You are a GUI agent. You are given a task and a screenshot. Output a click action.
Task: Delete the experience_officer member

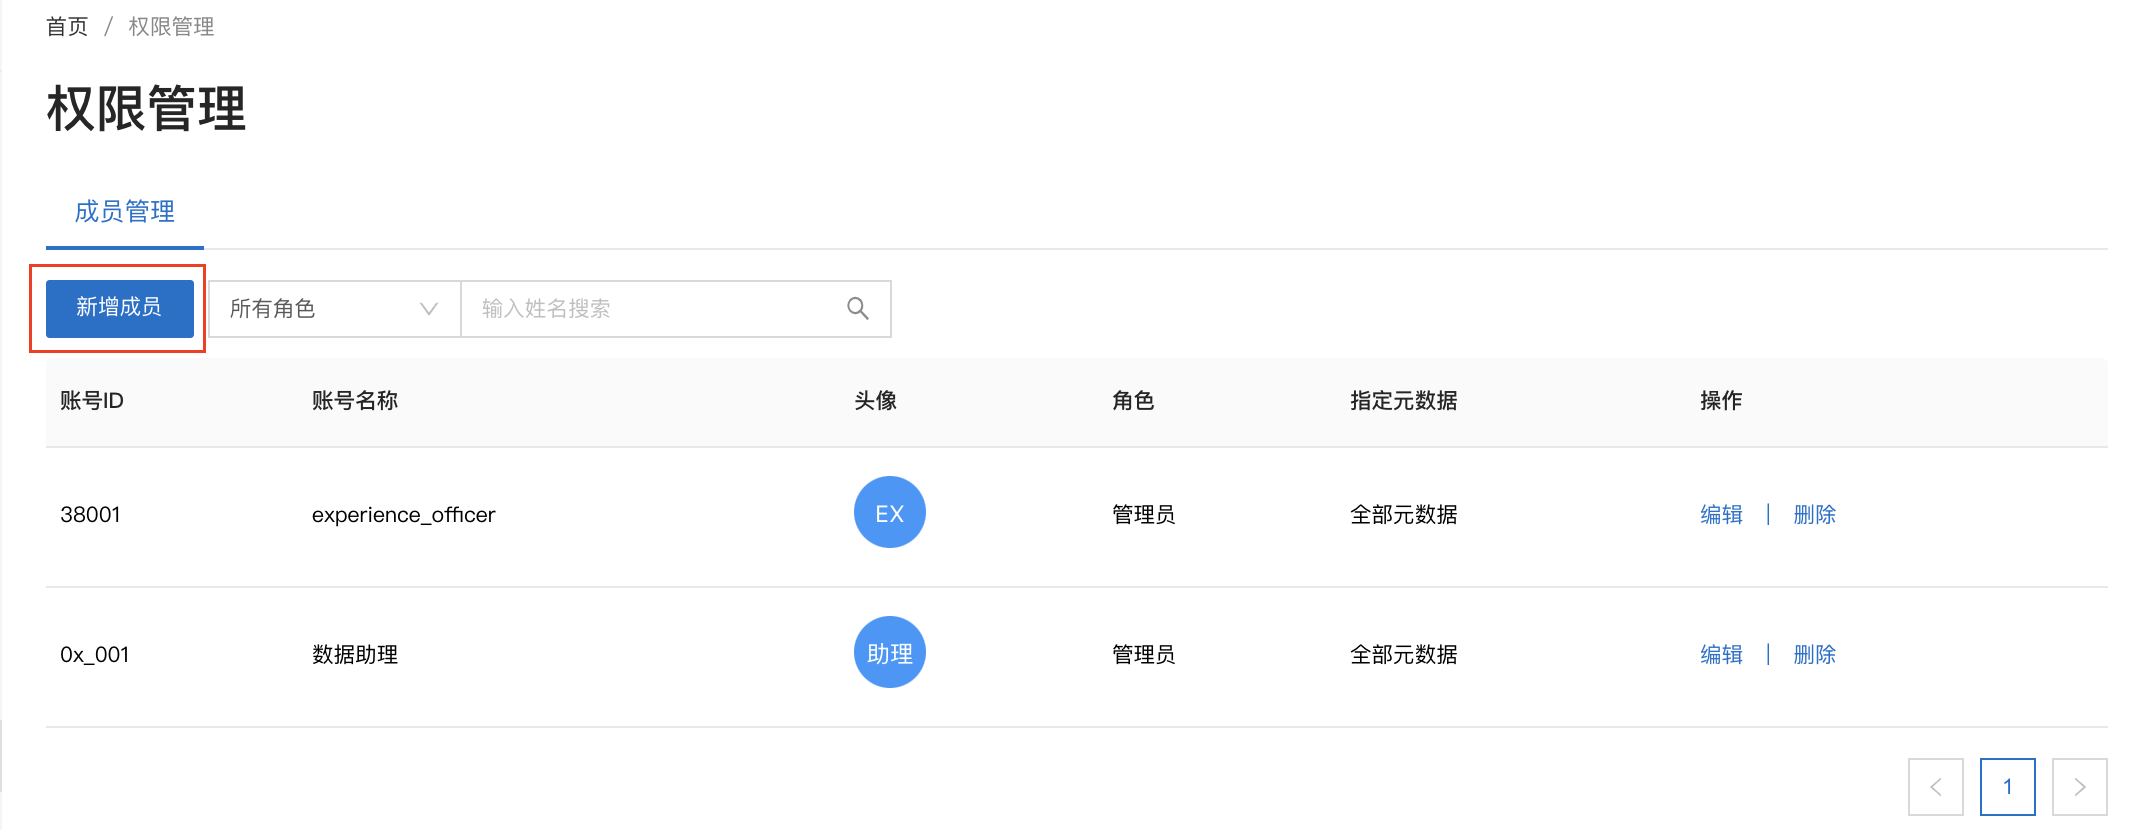point(1815,514)
